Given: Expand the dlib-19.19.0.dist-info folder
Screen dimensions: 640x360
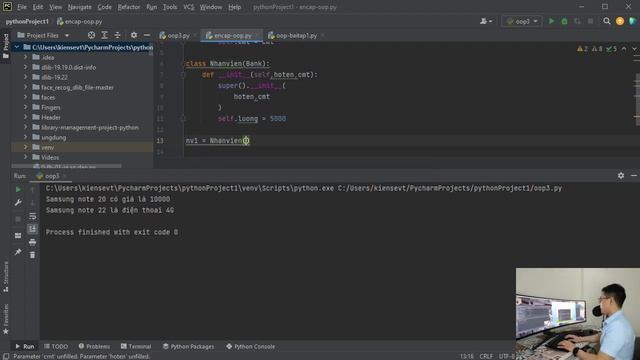Looking at the screenshot, I should point(25,67).
